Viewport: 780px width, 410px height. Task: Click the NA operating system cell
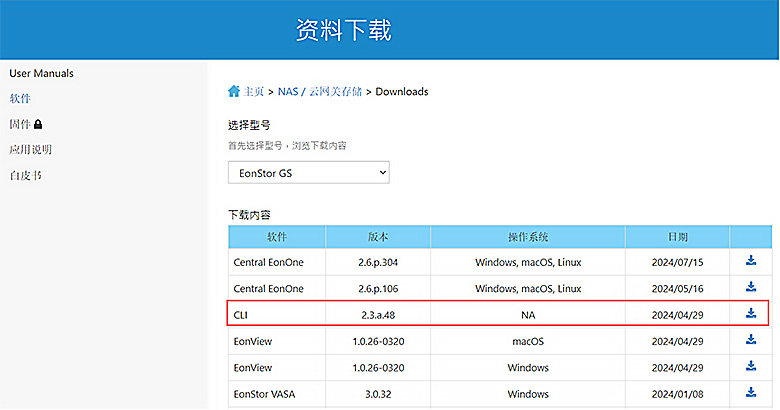pos(528,315)
